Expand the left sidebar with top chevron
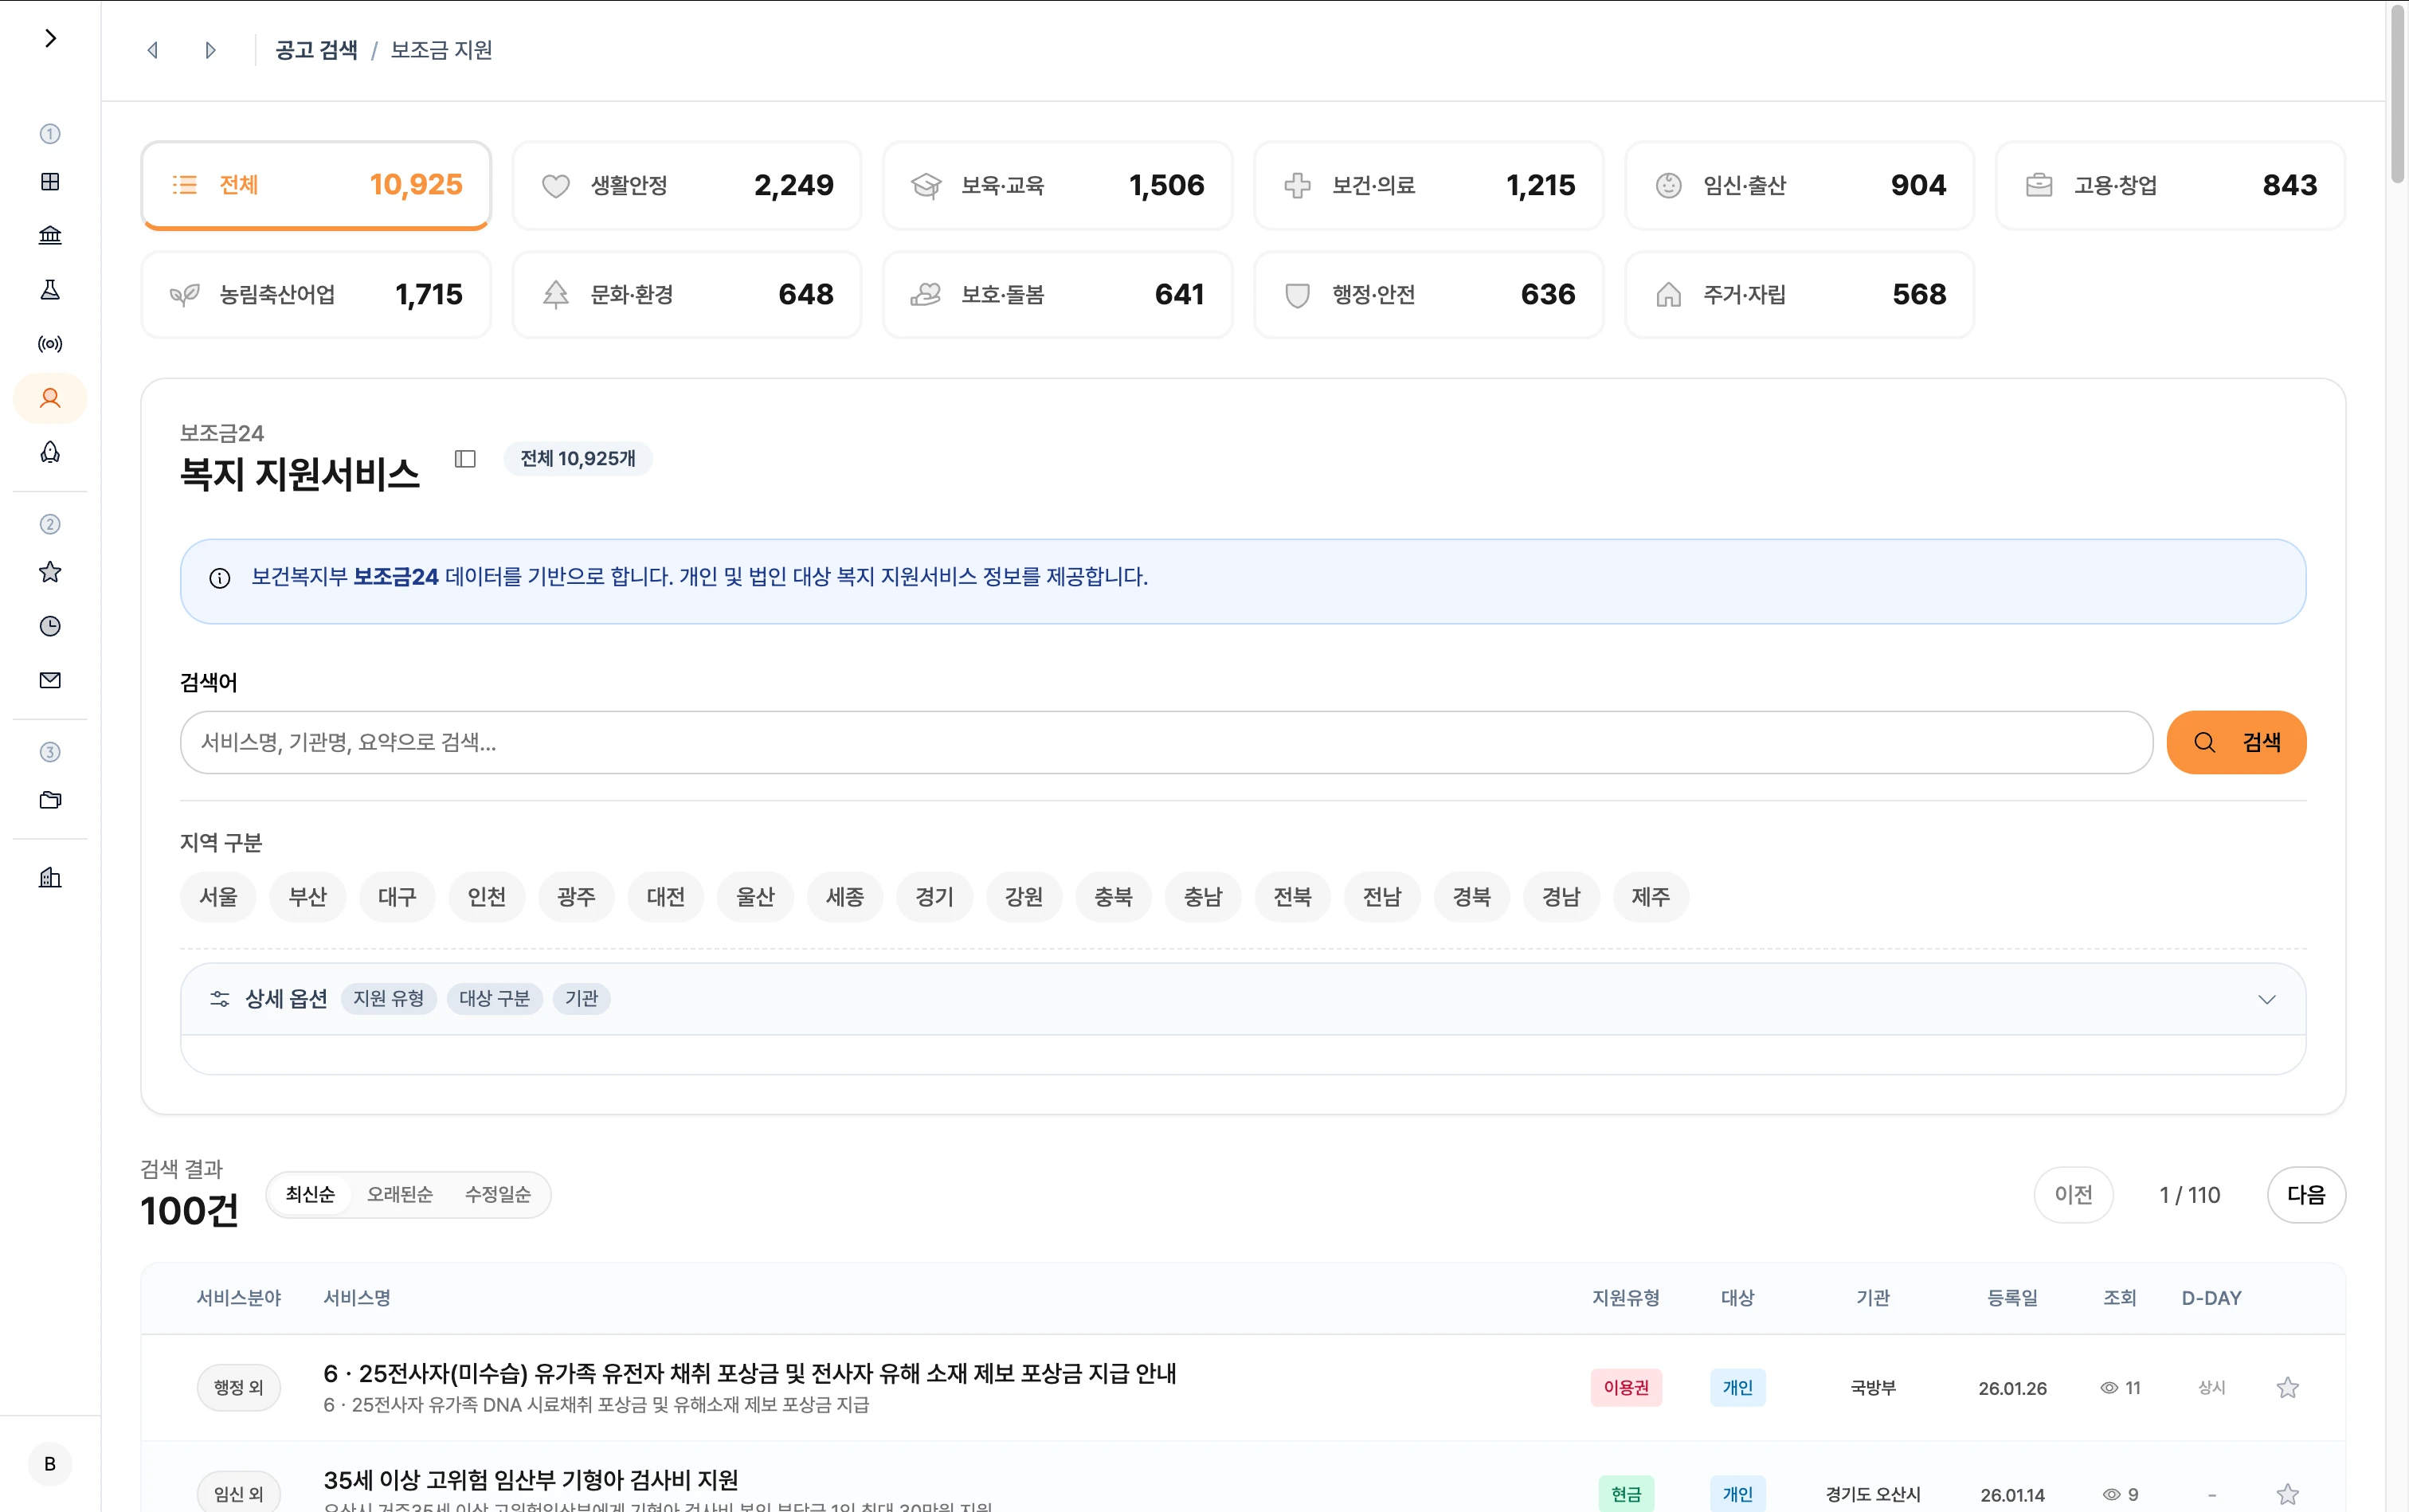 [x=50, y=39]
